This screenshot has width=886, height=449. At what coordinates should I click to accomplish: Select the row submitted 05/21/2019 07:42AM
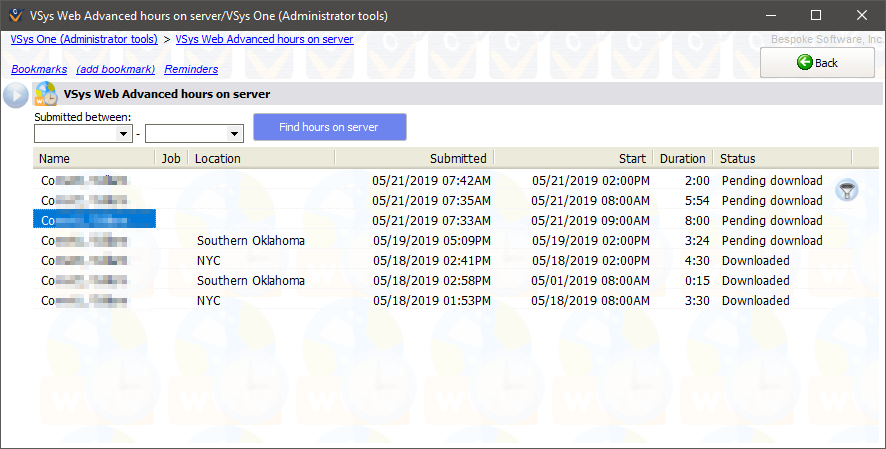[x=430, y=181]
